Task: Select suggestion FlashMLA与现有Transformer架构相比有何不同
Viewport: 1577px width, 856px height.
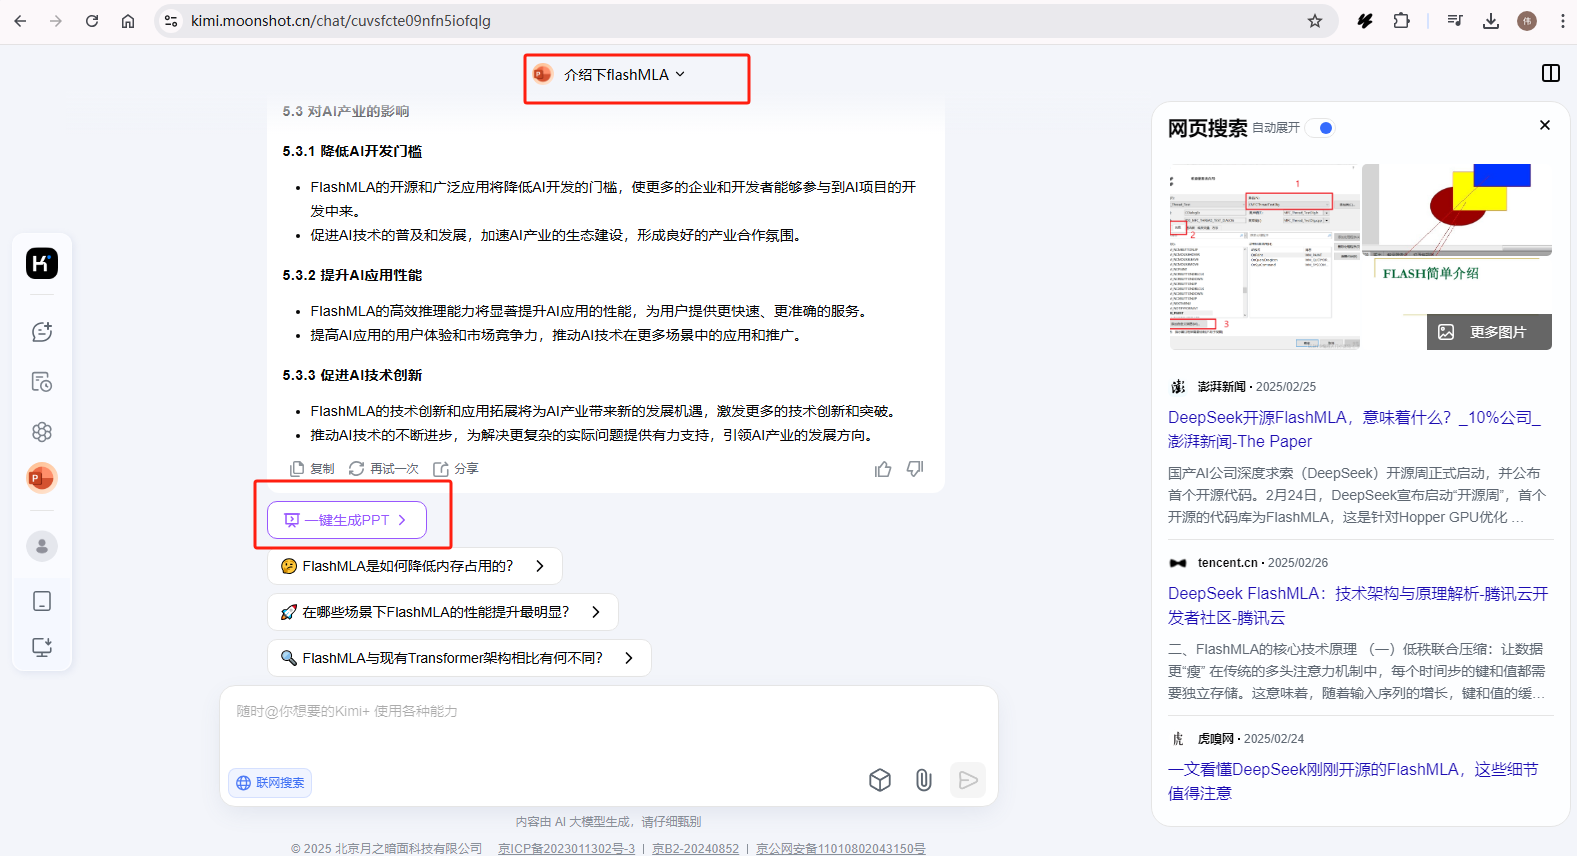Action: (459, 658)
